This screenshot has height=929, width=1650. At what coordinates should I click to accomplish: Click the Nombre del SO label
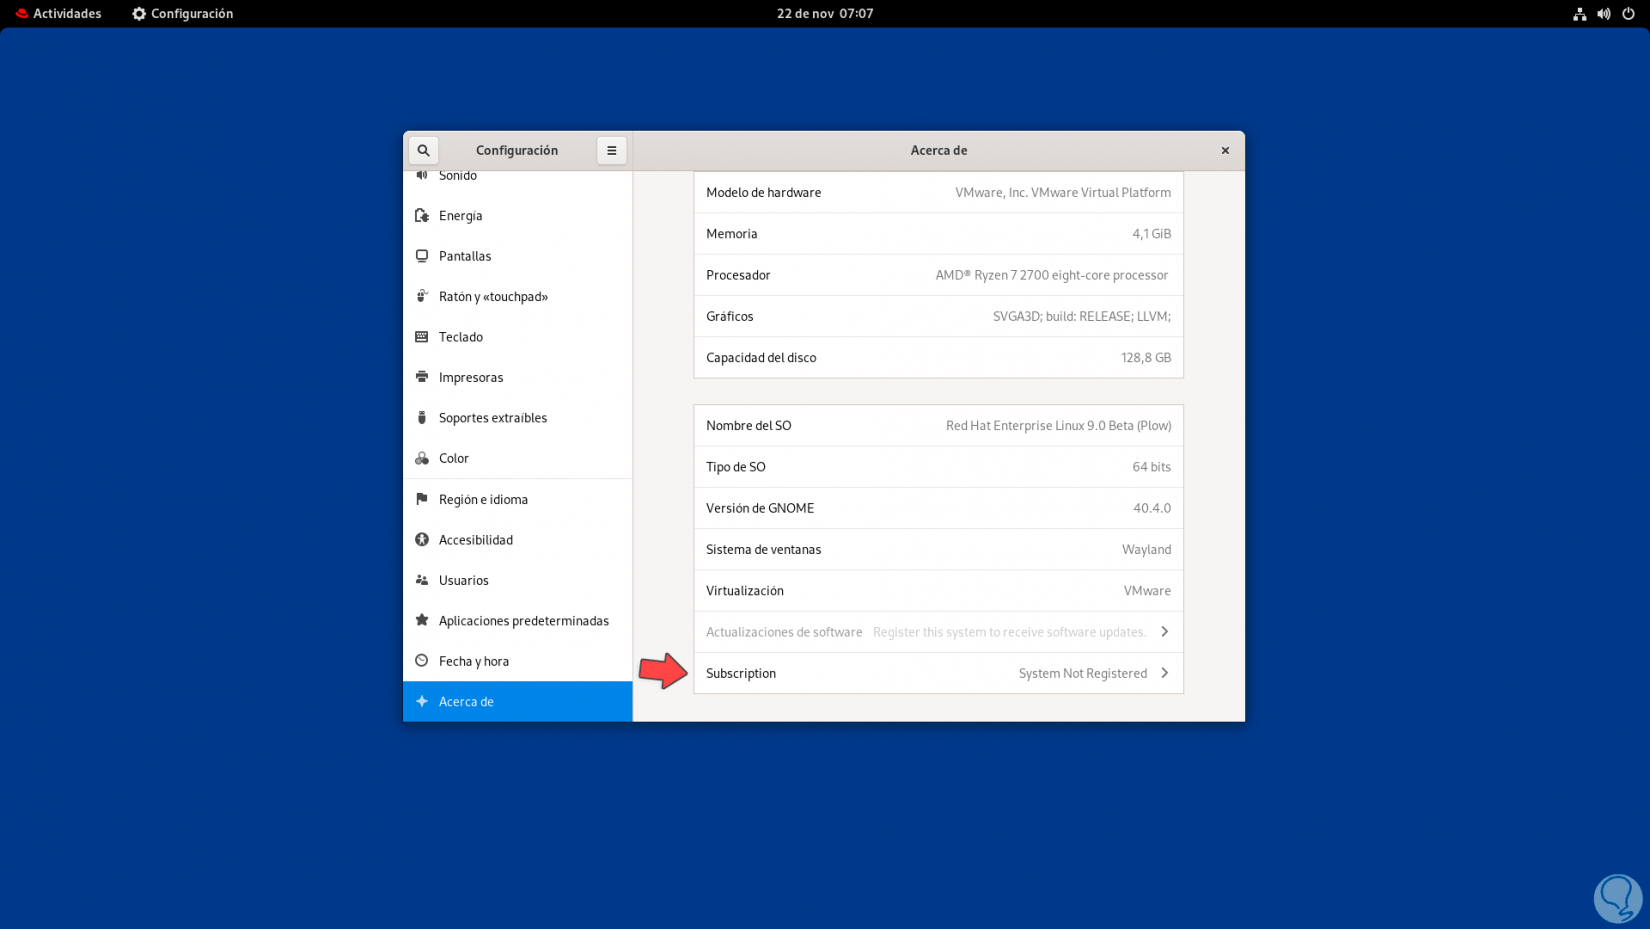749,426
